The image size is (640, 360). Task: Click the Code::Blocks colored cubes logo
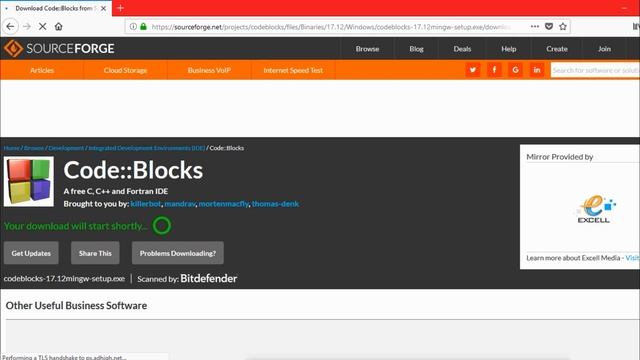click(29, 182)
